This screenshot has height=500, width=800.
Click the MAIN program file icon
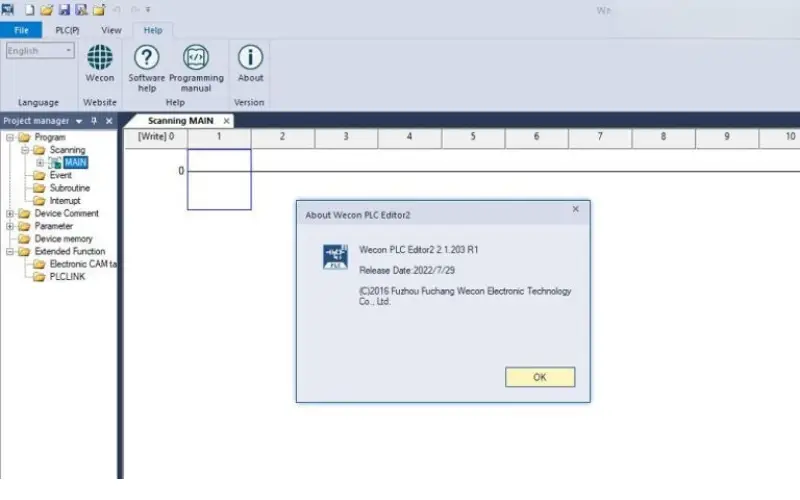55,163
